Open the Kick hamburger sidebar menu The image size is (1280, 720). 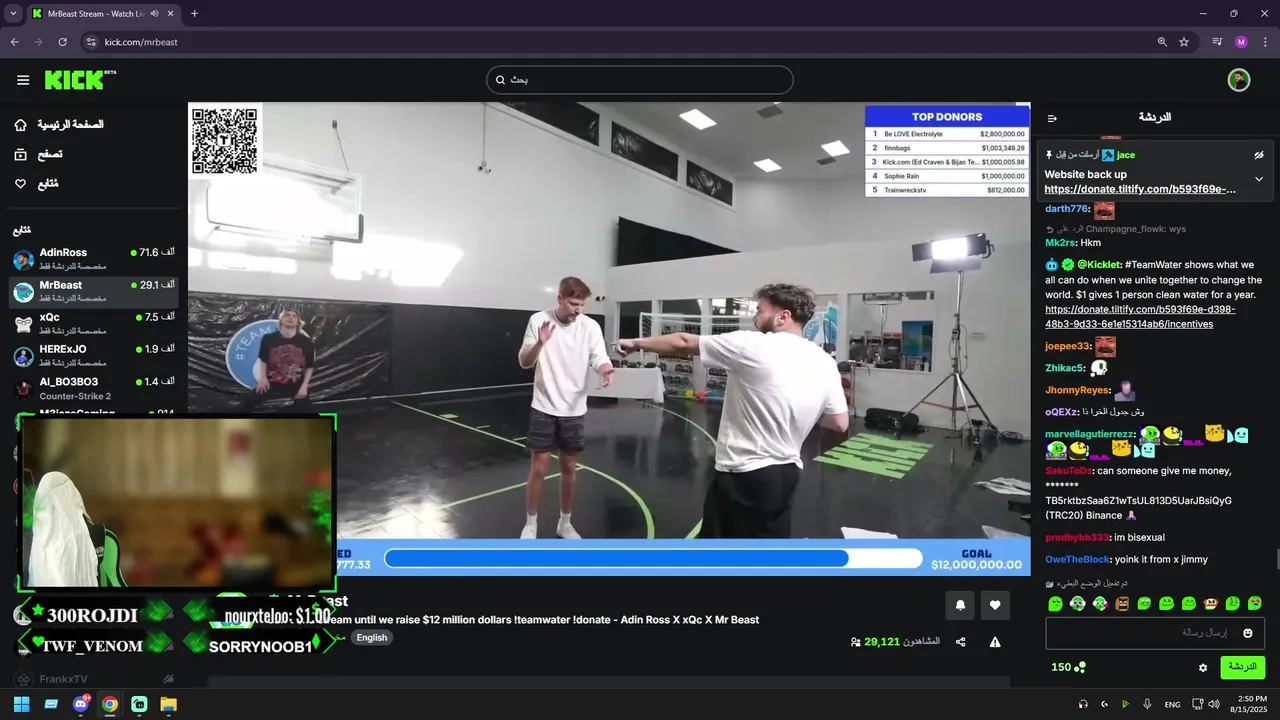pos(23,80)
